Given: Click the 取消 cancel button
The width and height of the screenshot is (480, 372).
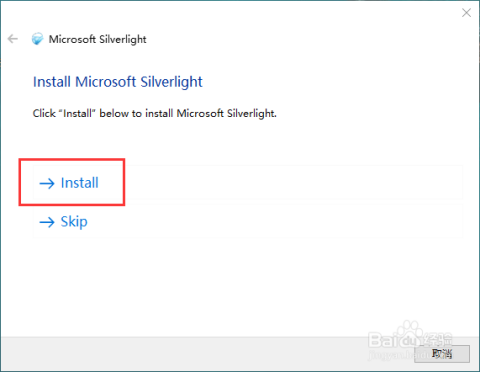Looking at the screenshot, I should (x=442, y=354).
